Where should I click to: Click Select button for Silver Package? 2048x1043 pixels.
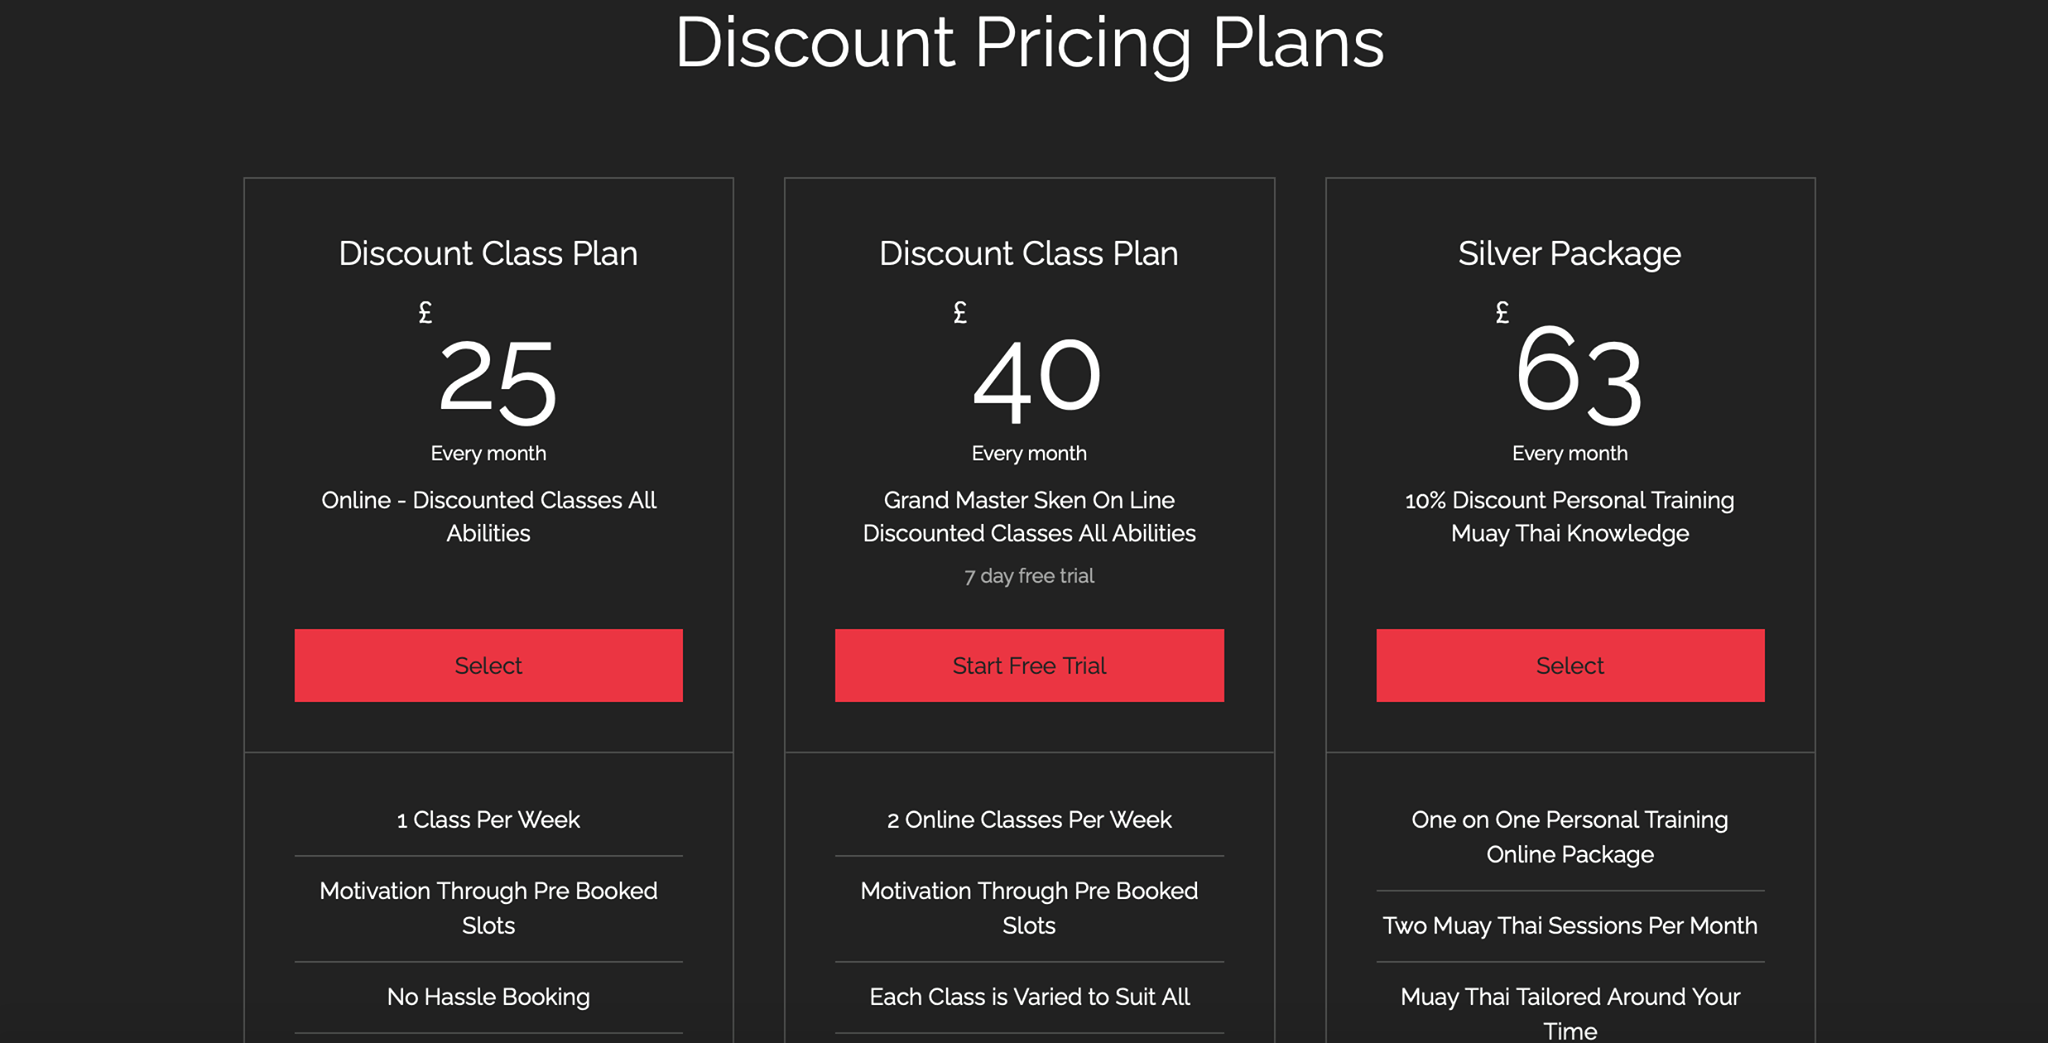[x=1570, y=665]
